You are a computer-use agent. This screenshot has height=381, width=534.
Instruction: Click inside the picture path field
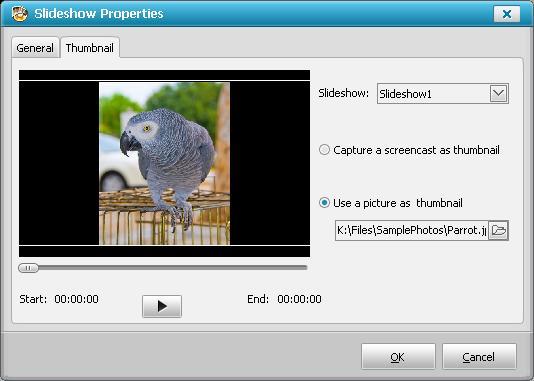(411, 231)
